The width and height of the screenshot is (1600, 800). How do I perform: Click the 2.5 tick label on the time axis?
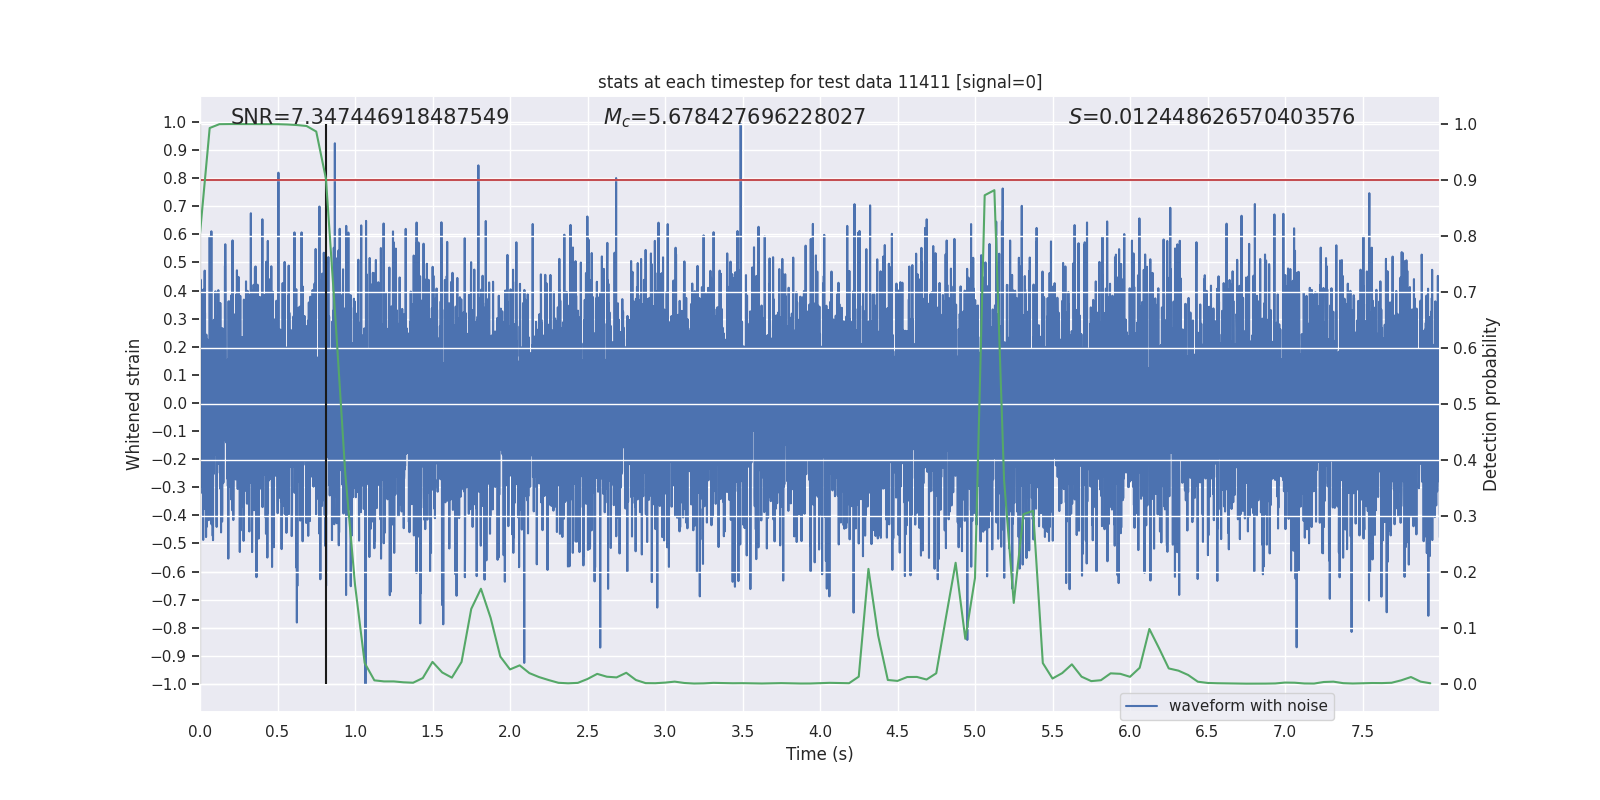click(x=587, y=731)
